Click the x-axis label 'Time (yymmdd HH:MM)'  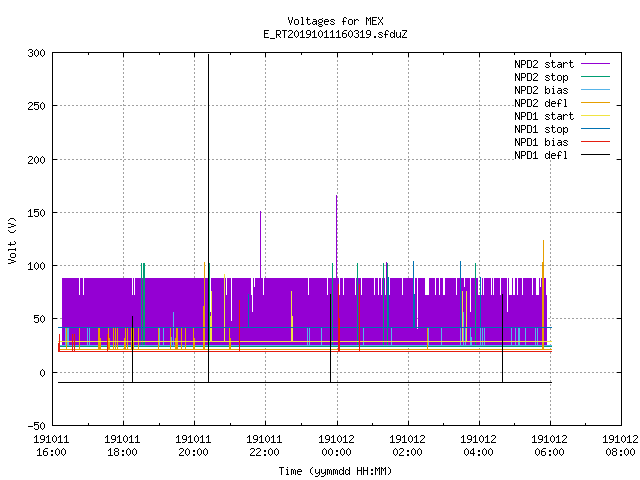pyautogui.click(x=335, y=471)
